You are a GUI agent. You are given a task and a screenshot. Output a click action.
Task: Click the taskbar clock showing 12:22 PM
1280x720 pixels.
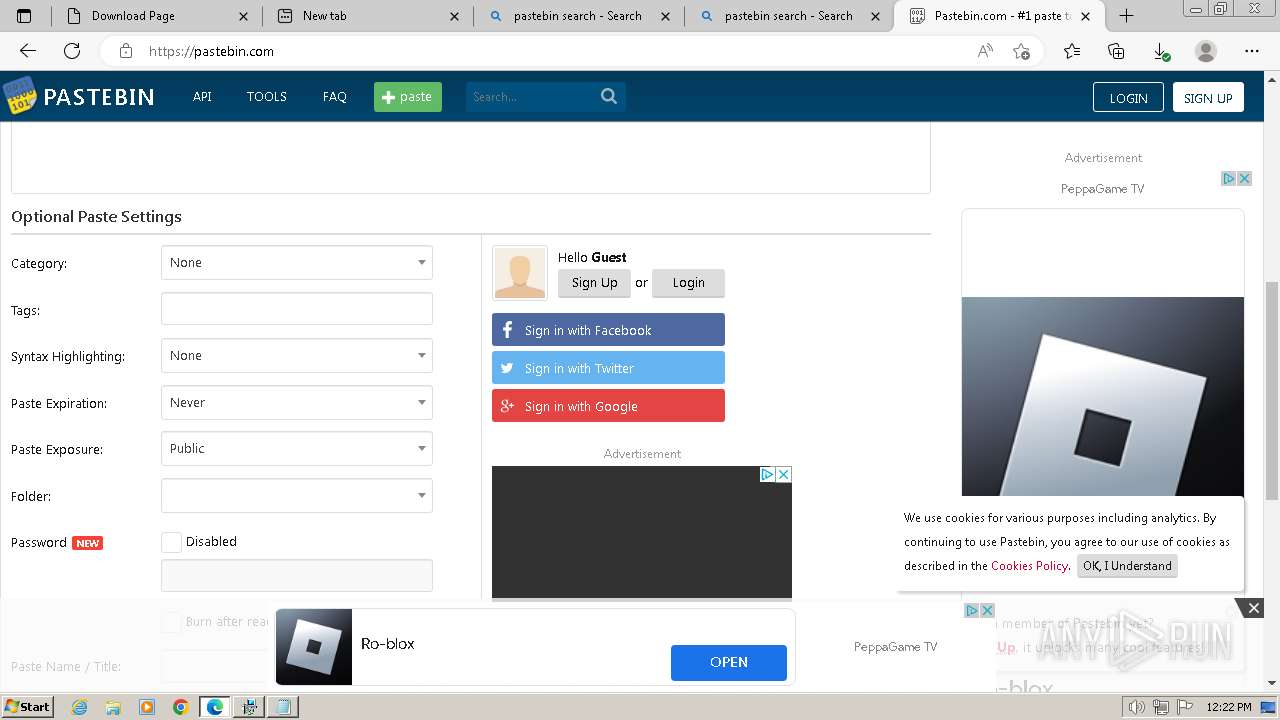point(1229,707)
